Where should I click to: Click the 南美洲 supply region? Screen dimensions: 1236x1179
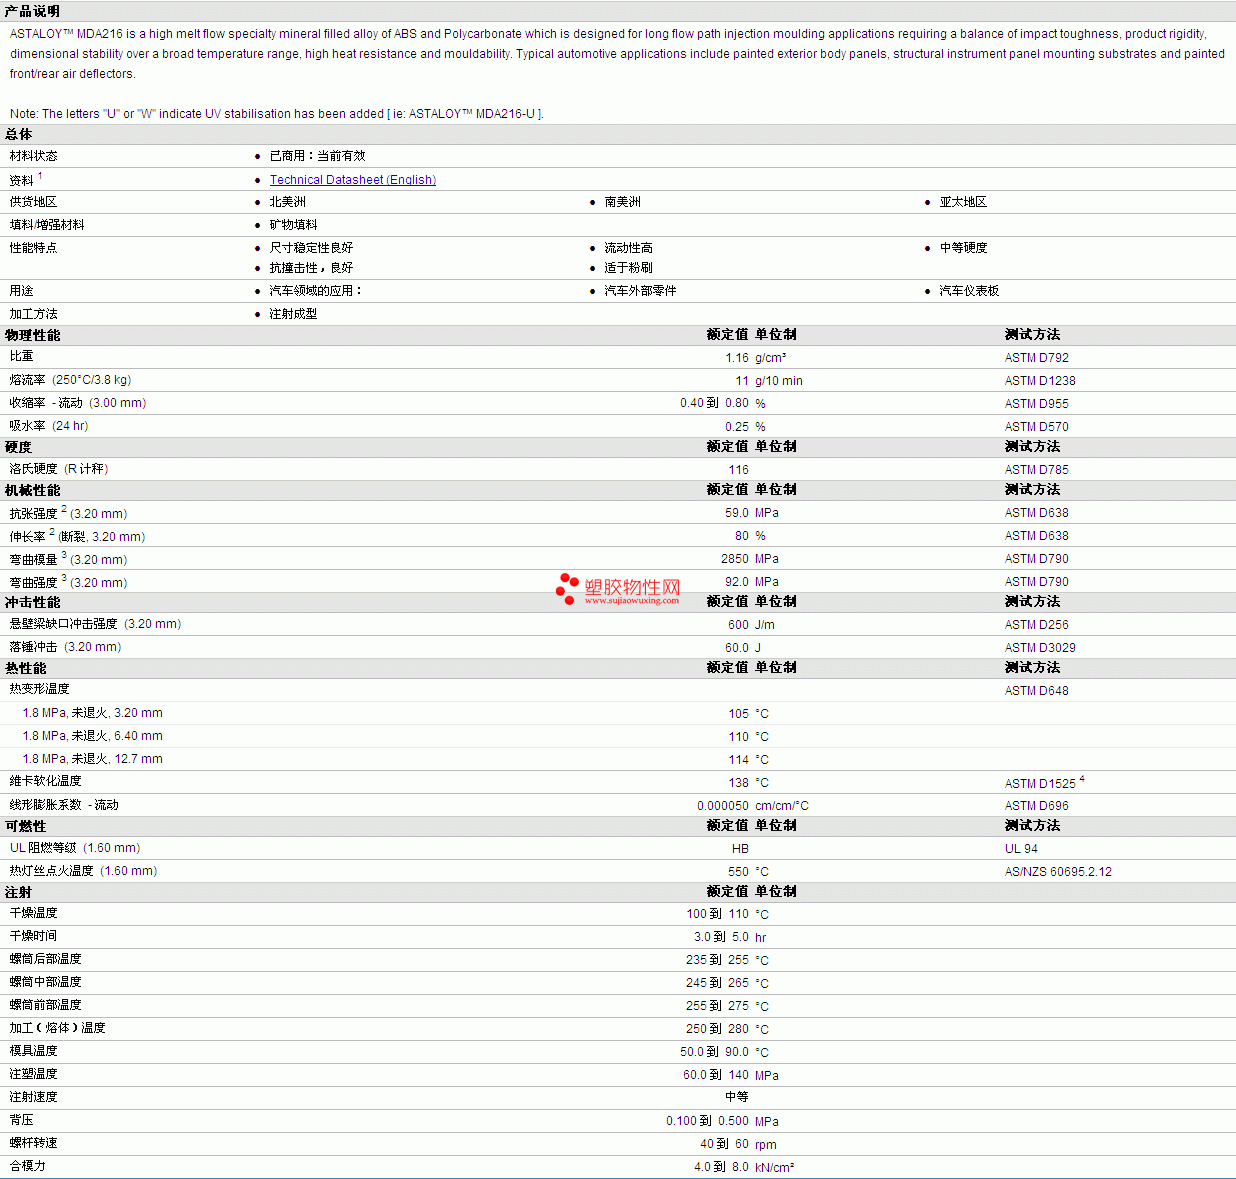[623, 202]
